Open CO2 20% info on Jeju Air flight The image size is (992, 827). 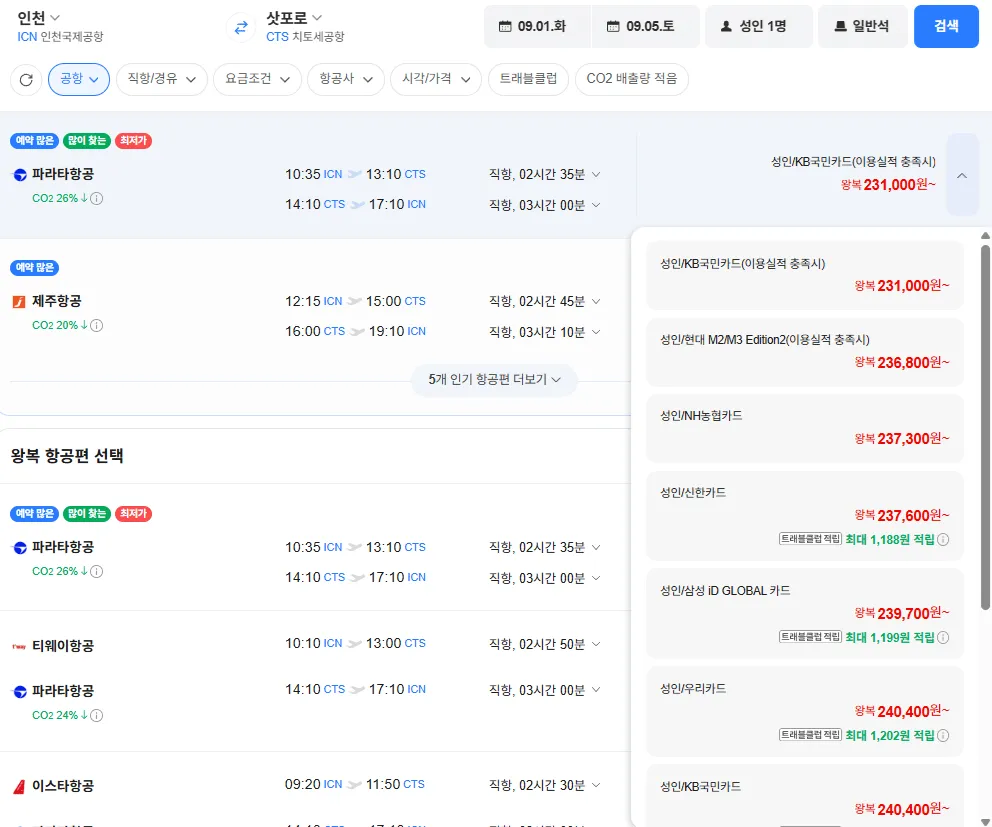pyautogui.click(x=96, y=326)
